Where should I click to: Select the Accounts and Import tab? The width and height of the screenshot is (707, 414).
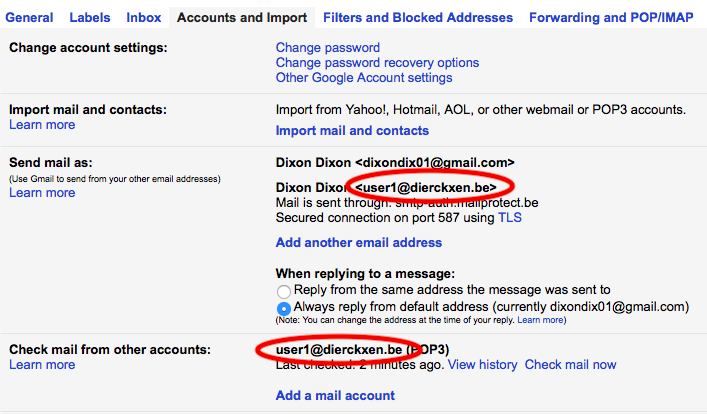click(x=242, y=18)
